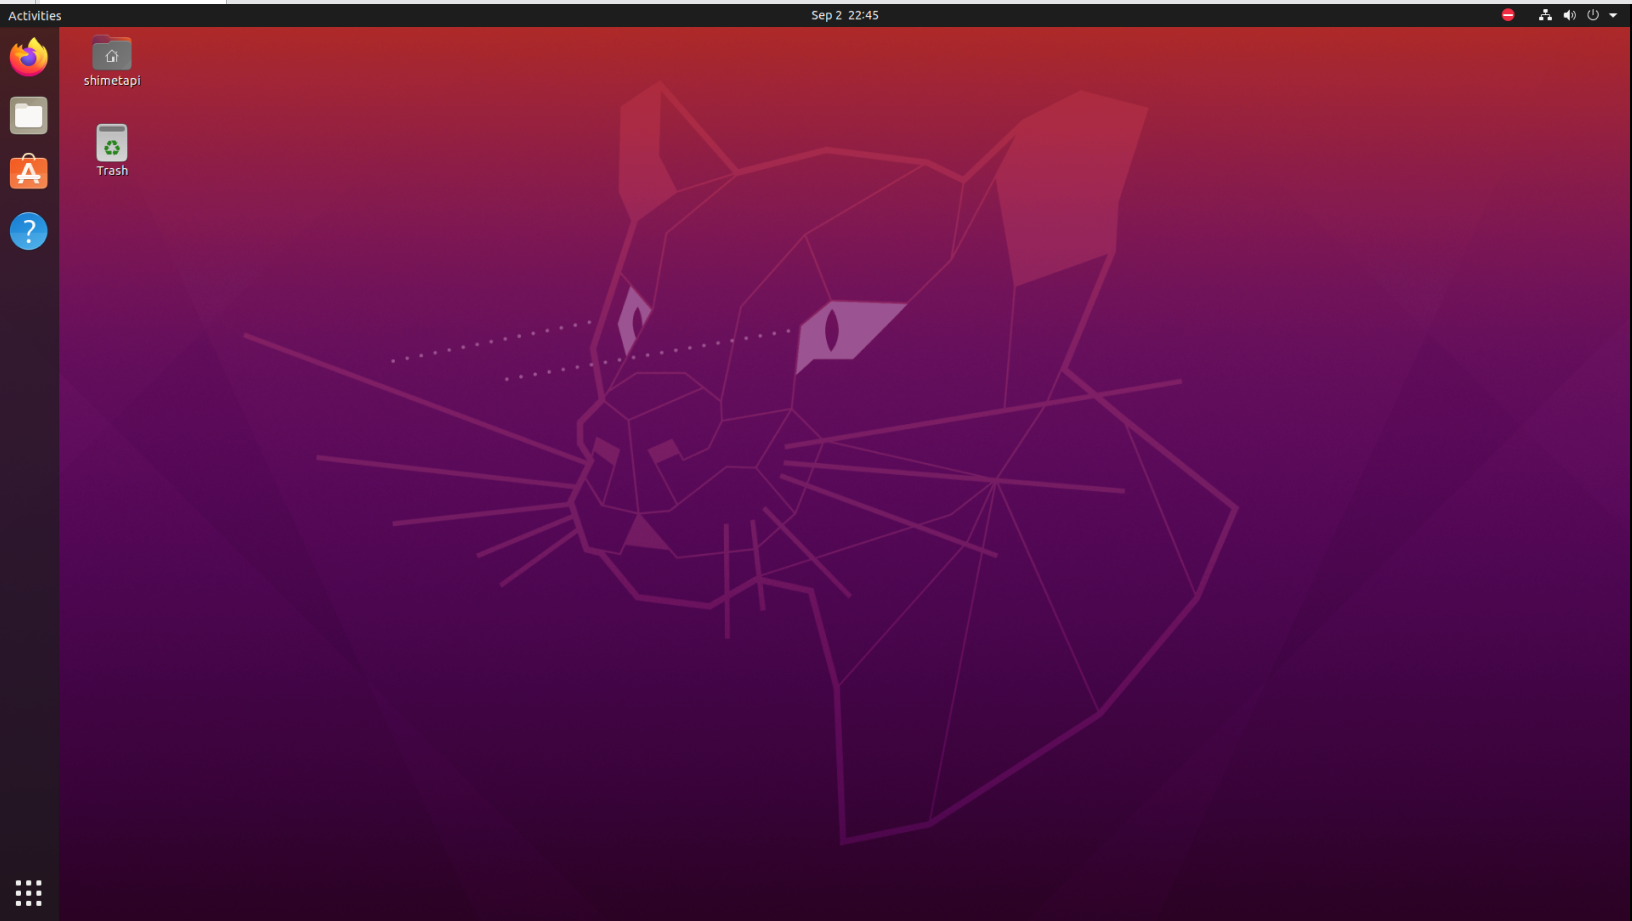Launch Firefox from the dock
This screenshot has height=921, width=1632.
(x=29, y=57)
